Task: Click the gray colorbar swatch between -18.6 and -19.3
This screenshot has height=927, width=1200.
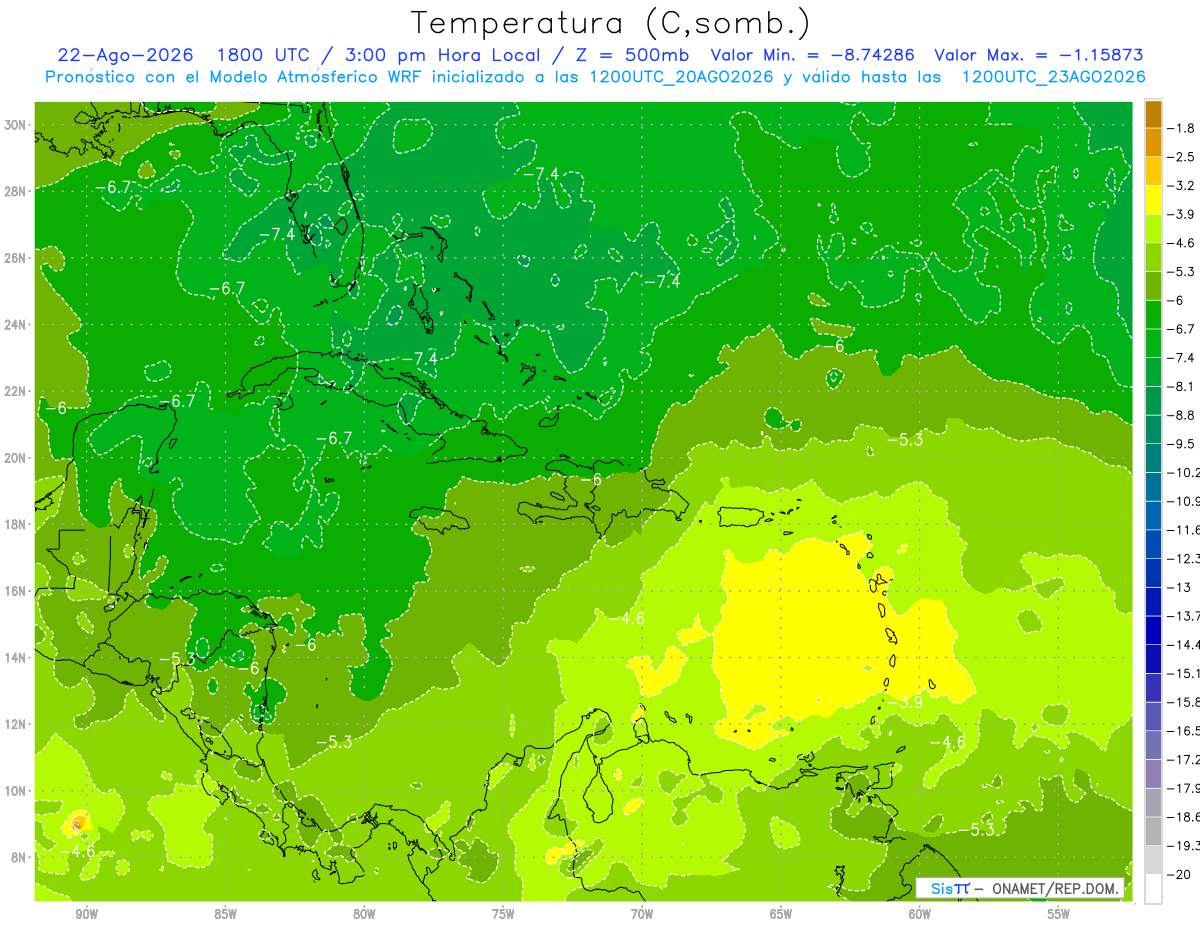Action: click(x=1153, y=831)
